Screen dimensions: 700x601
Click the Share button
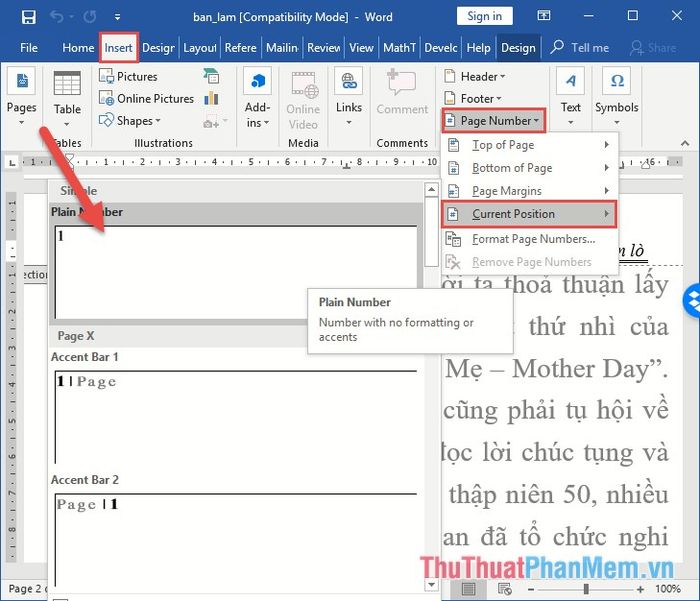pos(653,48)
